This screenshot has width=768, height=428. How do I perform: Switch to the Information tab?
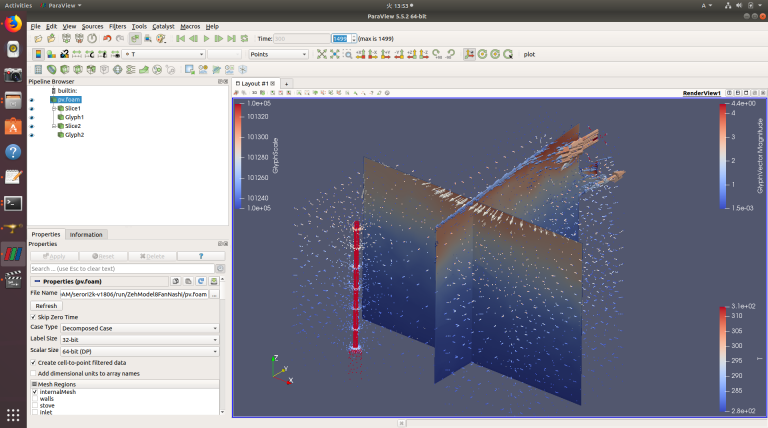(x=86, y=234)
